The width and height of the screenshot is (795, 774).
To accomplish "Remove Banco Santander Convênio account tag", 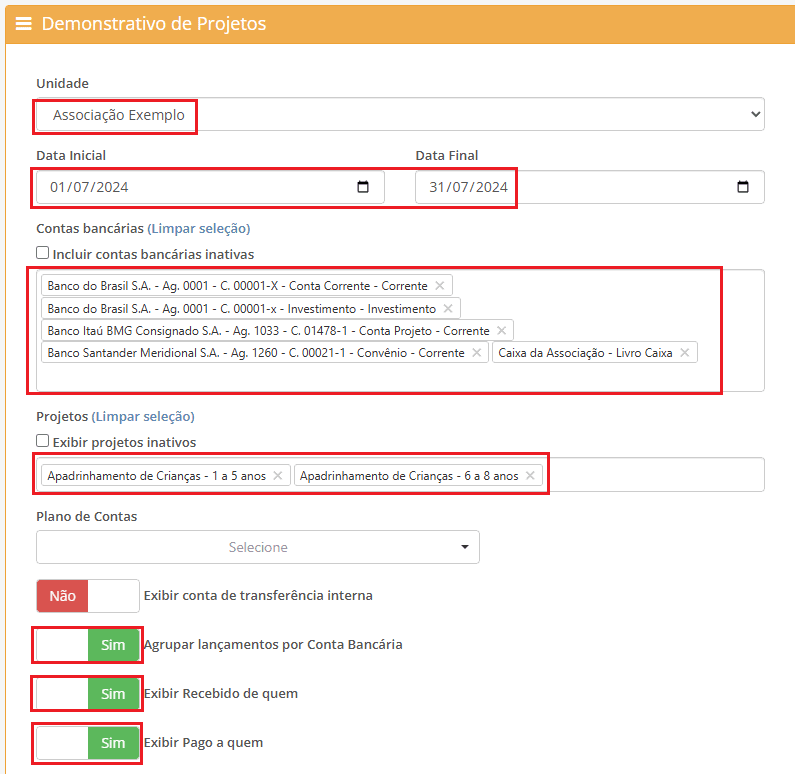I will point(477,353).
